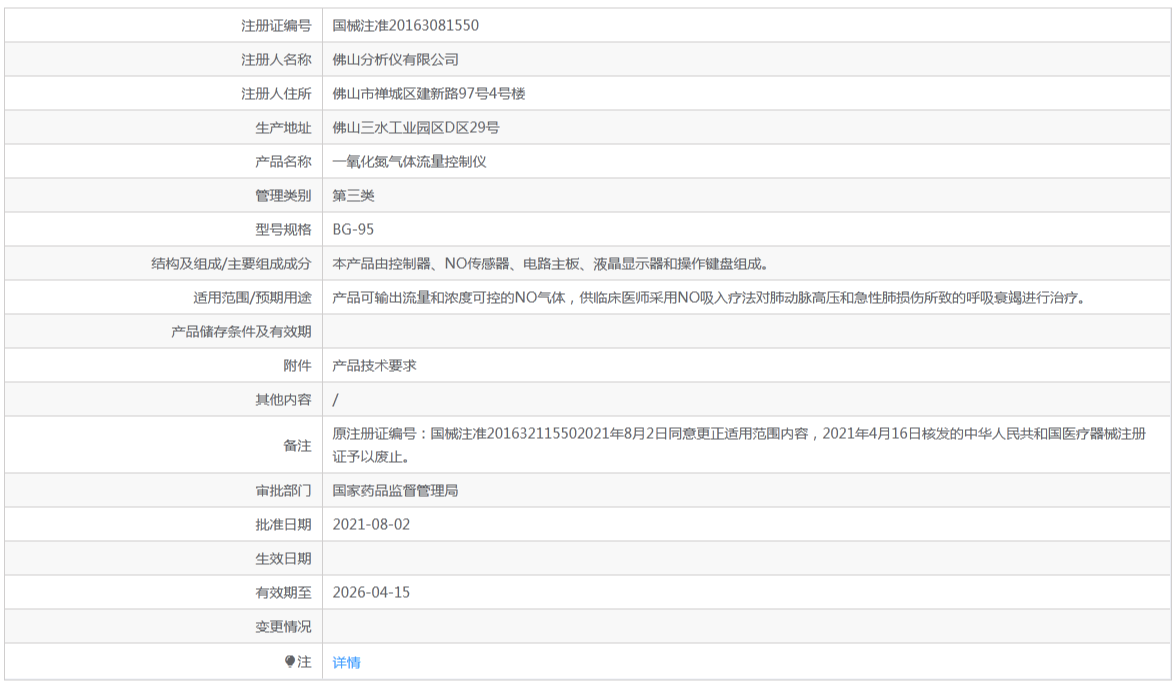The image size is (1173, 685).
Task: Click the structure and composition description text
Action: [x=550, y=264]
